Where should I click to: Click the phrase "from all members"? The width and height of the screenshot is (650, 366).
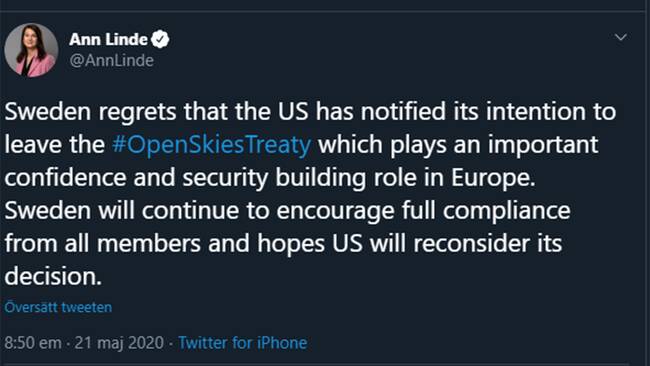click(x=103, y=243)
